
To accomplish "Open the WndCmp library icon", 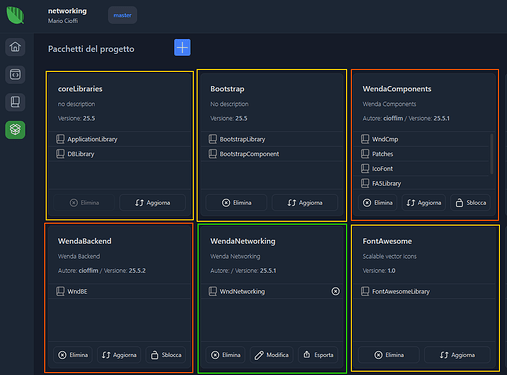I will click(x=365, y=139).
